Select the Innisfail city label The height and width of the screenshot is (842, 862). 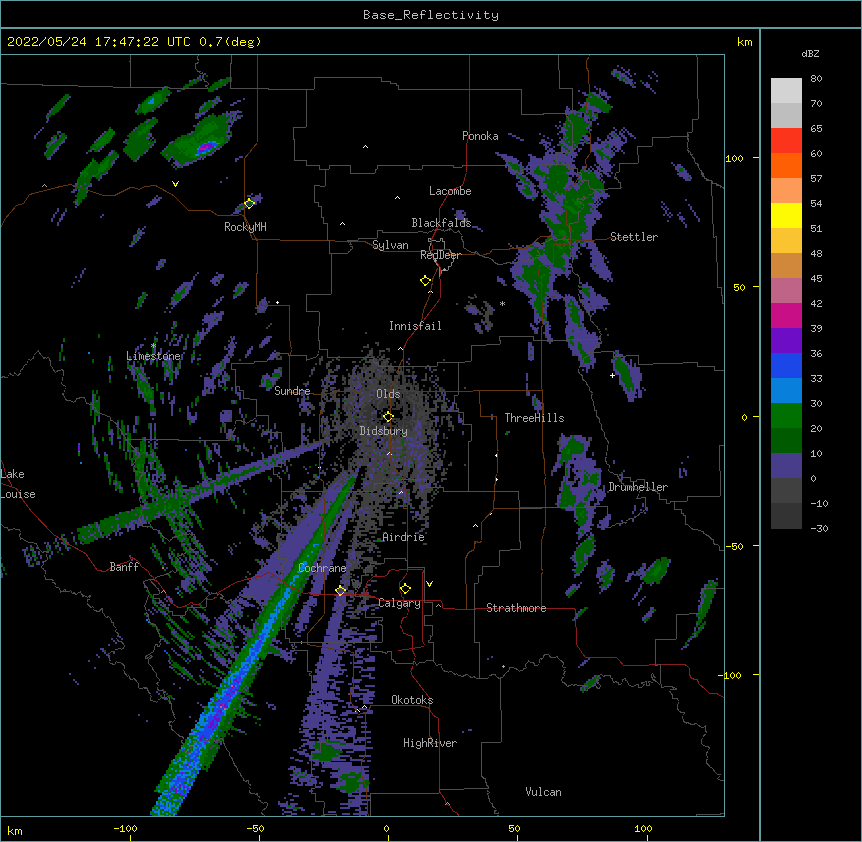coord(415,326)
